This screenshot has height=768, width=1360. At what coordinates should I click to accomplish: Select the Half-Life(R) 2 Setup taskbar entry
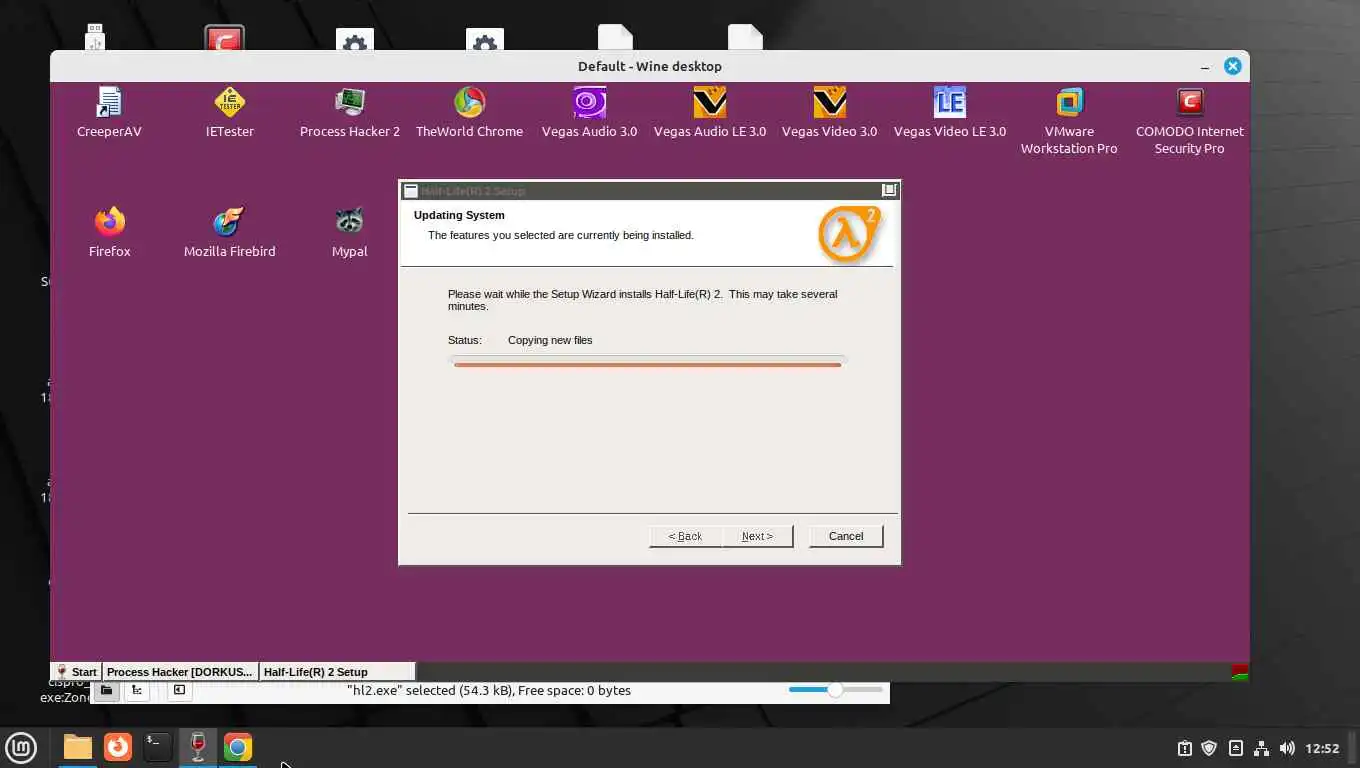point(337,672)
